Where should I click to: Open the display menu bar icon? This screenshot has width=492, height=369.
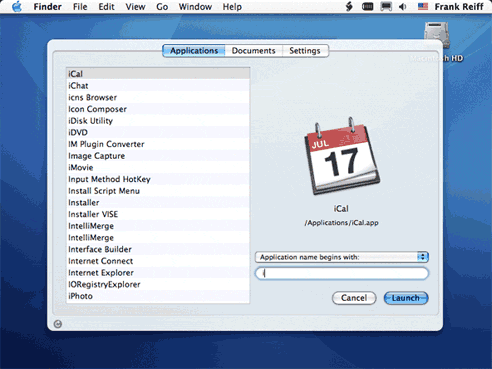[386, 7]
